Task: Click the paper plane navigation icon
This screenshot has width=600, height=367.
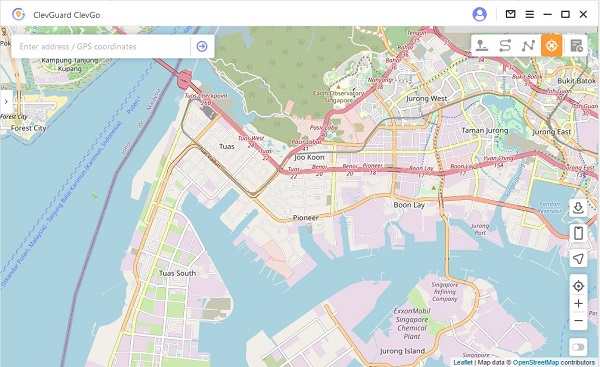Action: (x=578, y=258)
